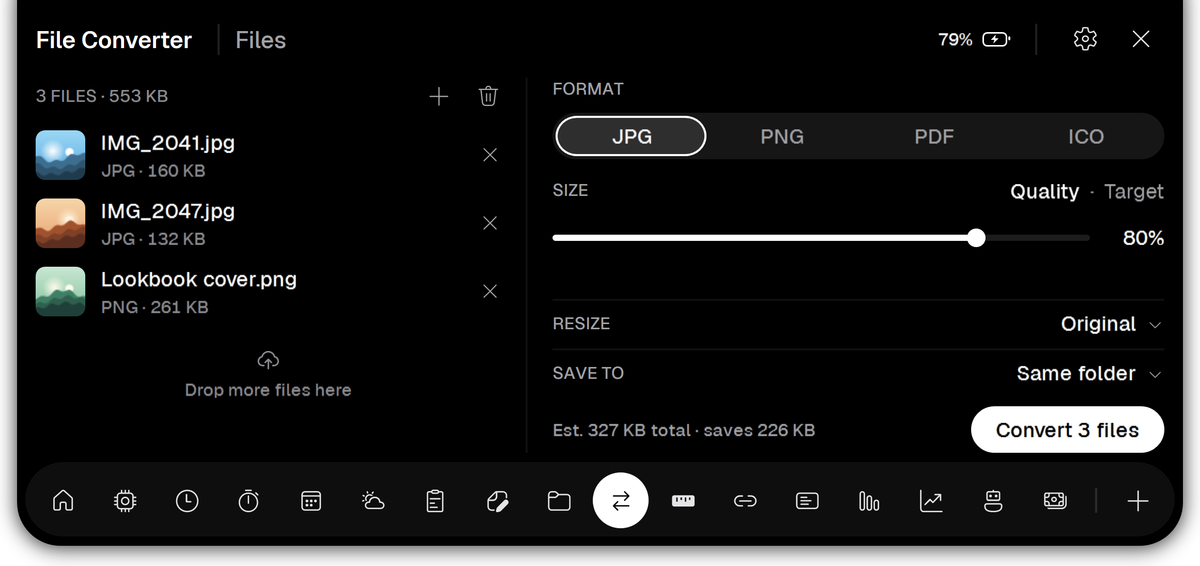The image size is (1200, 566).
Task: Open the clipboard widget in dock
Action: (x=435, y=501)
